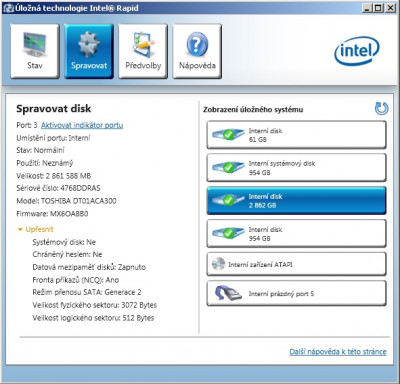400x384 pixels.
Task: Click the title bar application icon
Action: (8, 8)
